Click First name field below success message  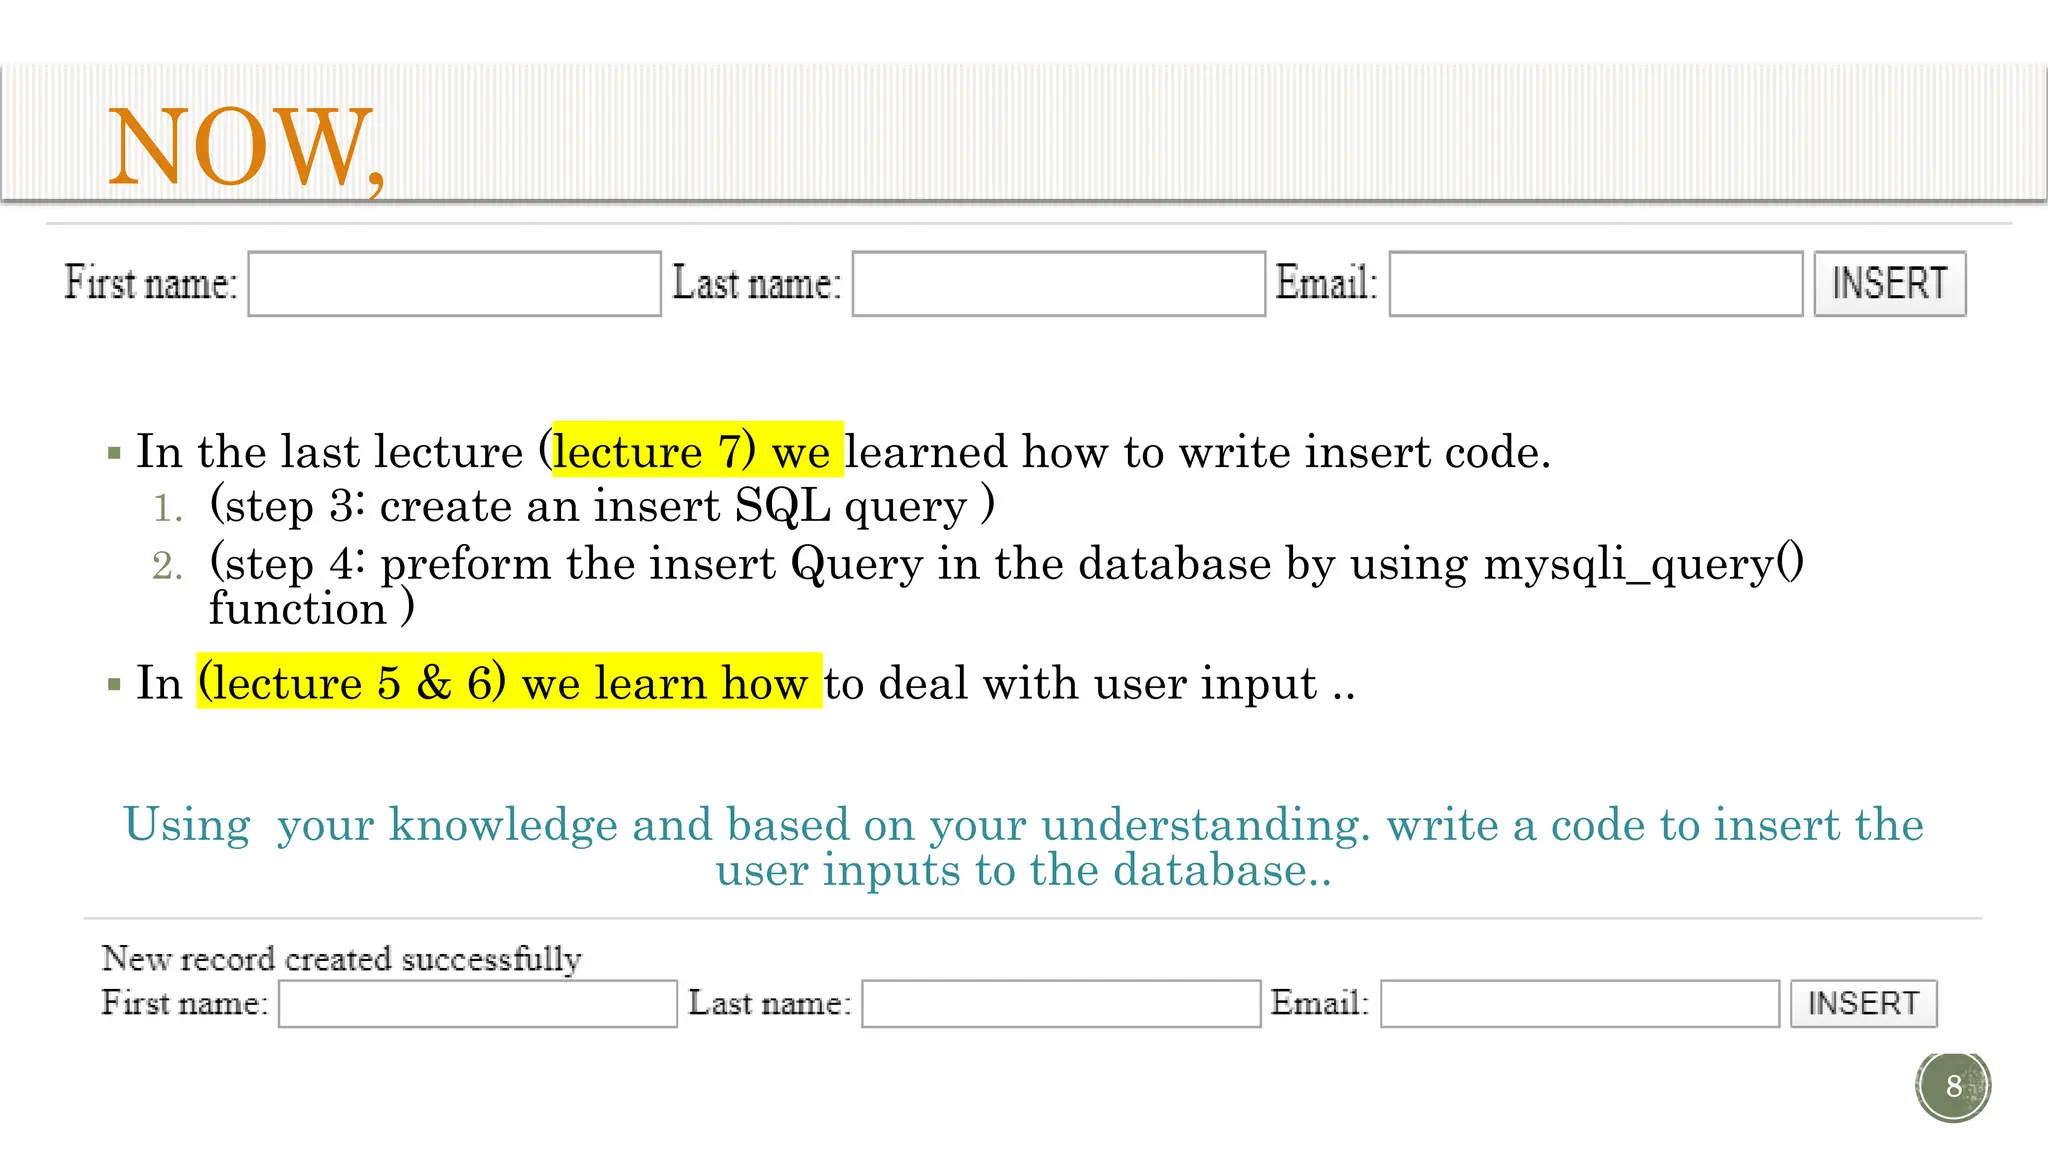[478, 1003]
